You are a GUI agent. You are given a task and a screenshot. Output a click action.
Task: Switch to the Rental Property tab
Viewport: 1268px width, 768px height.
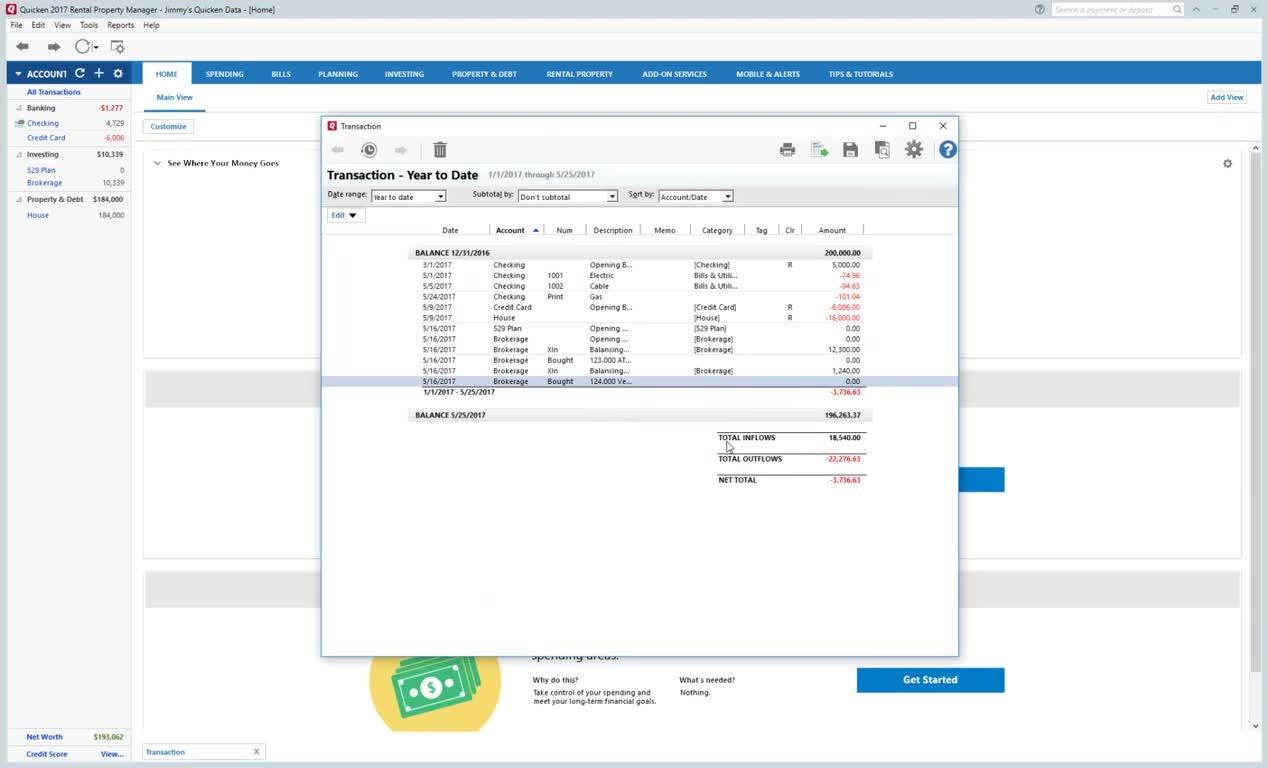[x=579, y=74]
